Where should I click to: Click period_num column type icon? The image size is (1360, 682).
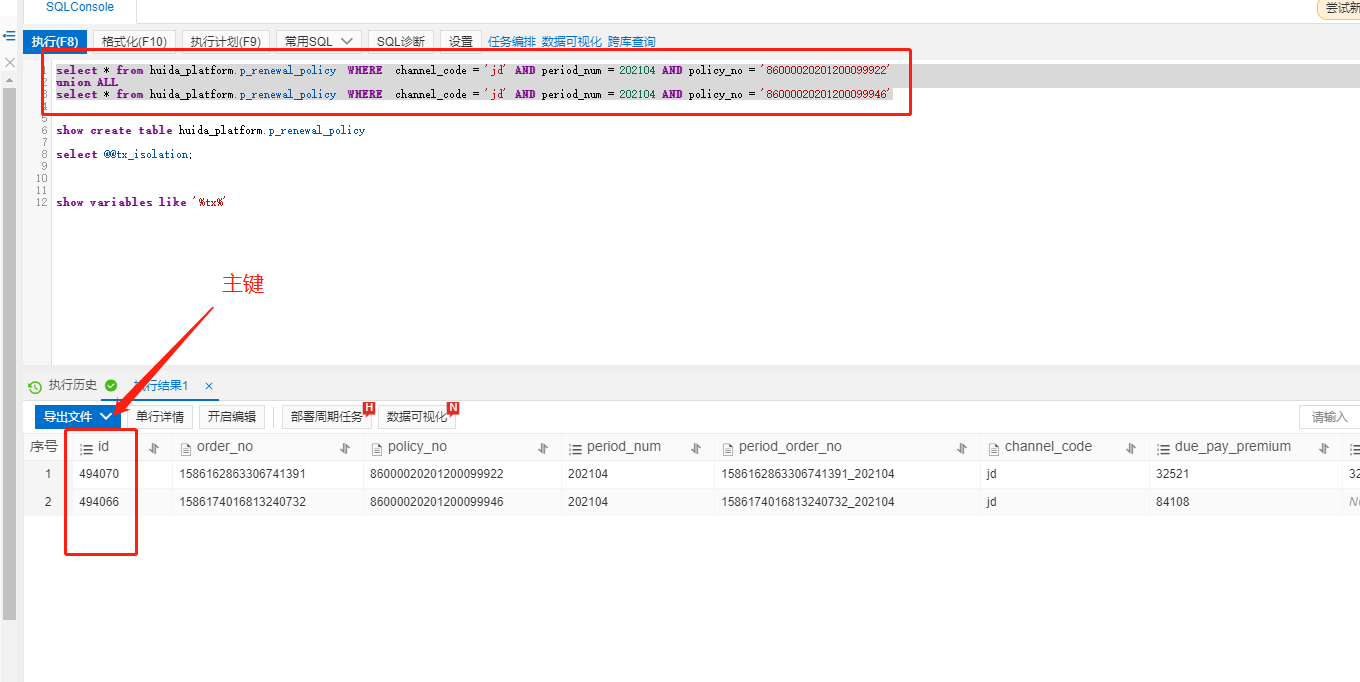coord(575,449)
